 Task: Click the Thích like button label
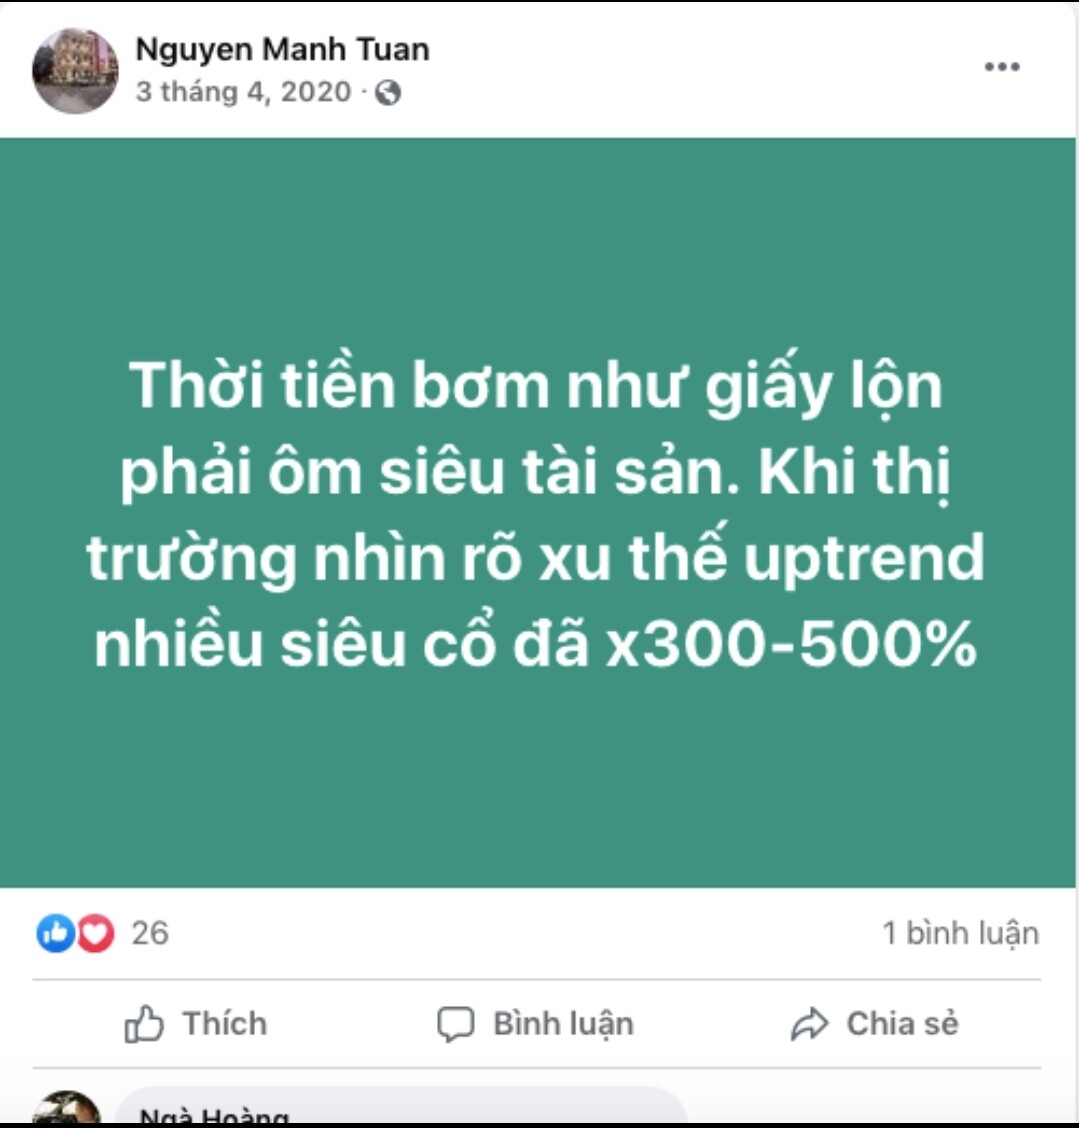224,1024
